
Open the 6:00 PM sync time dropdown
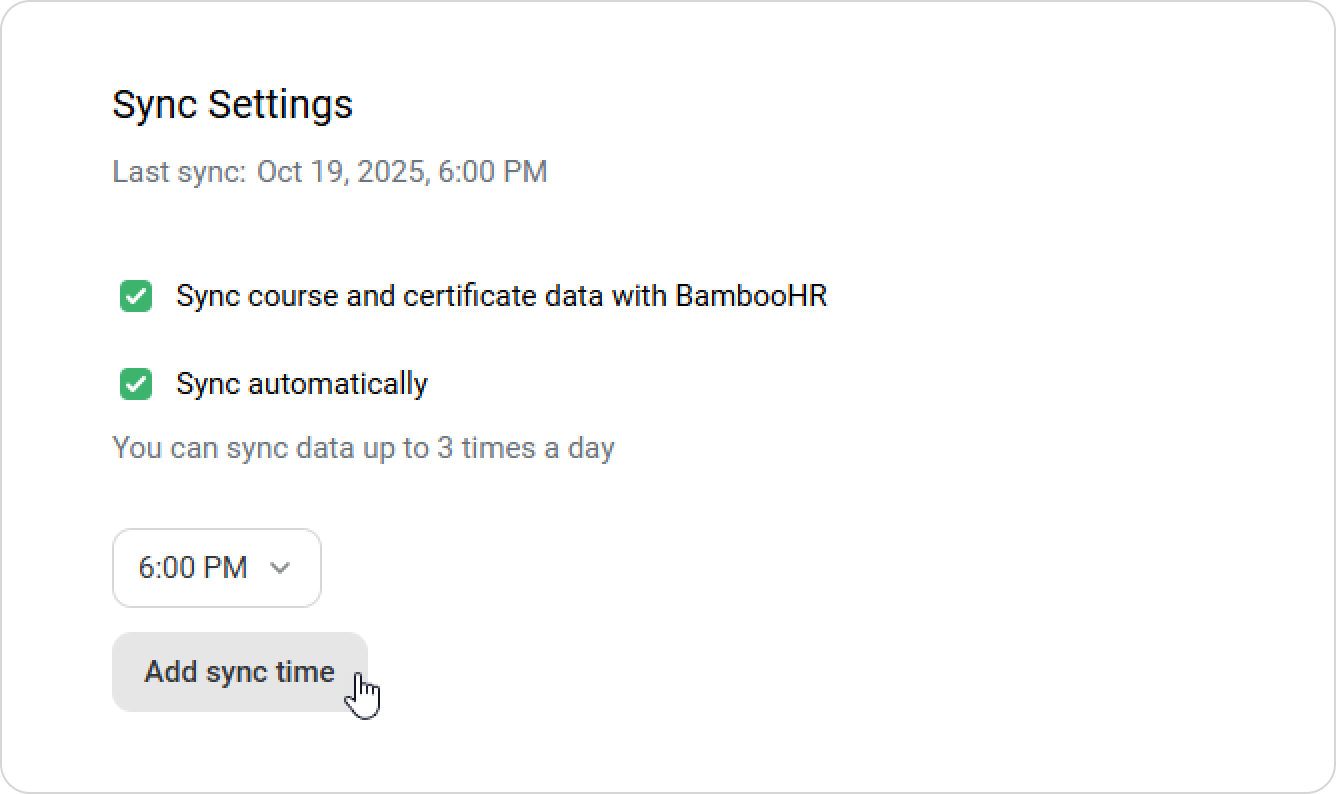pyautogui.click(x=216, y=568)
